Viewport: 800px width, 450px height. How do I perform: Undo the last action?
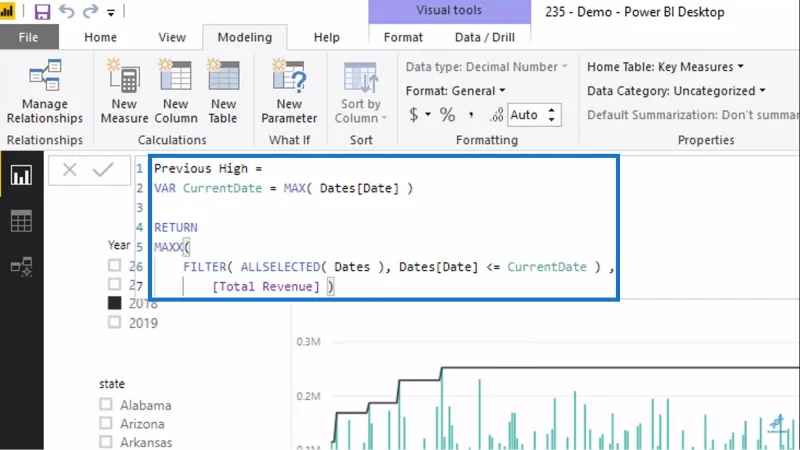pos(67,11)
